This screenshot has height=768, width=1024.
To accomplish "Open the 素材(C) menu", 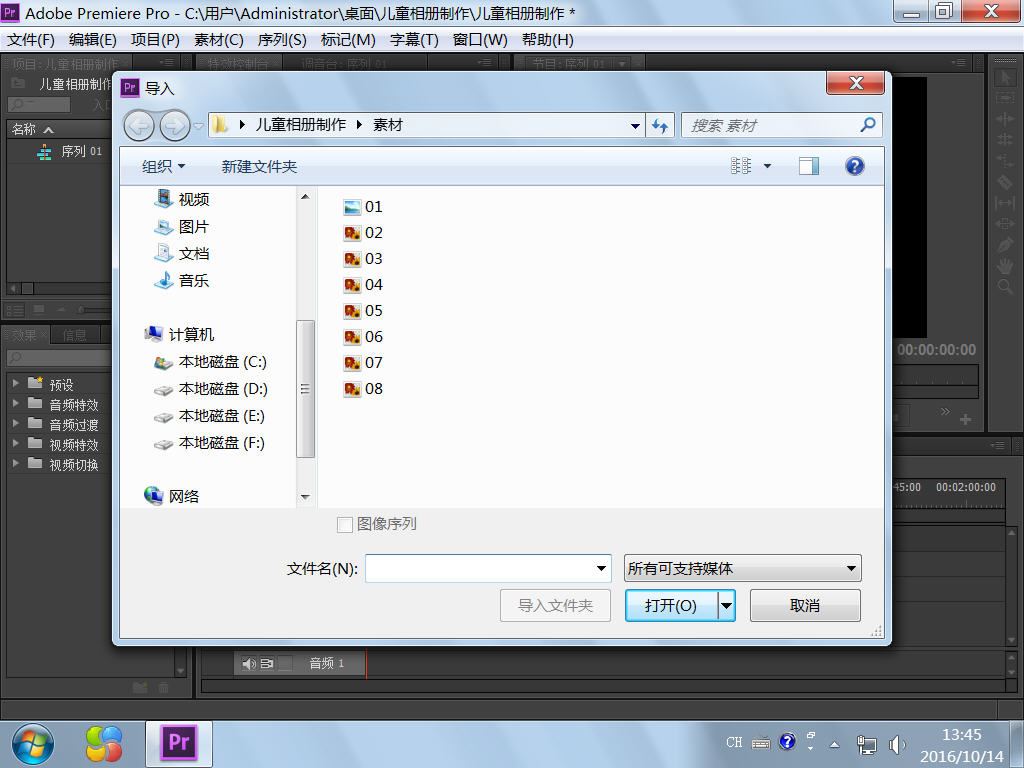I will point(219,40).
